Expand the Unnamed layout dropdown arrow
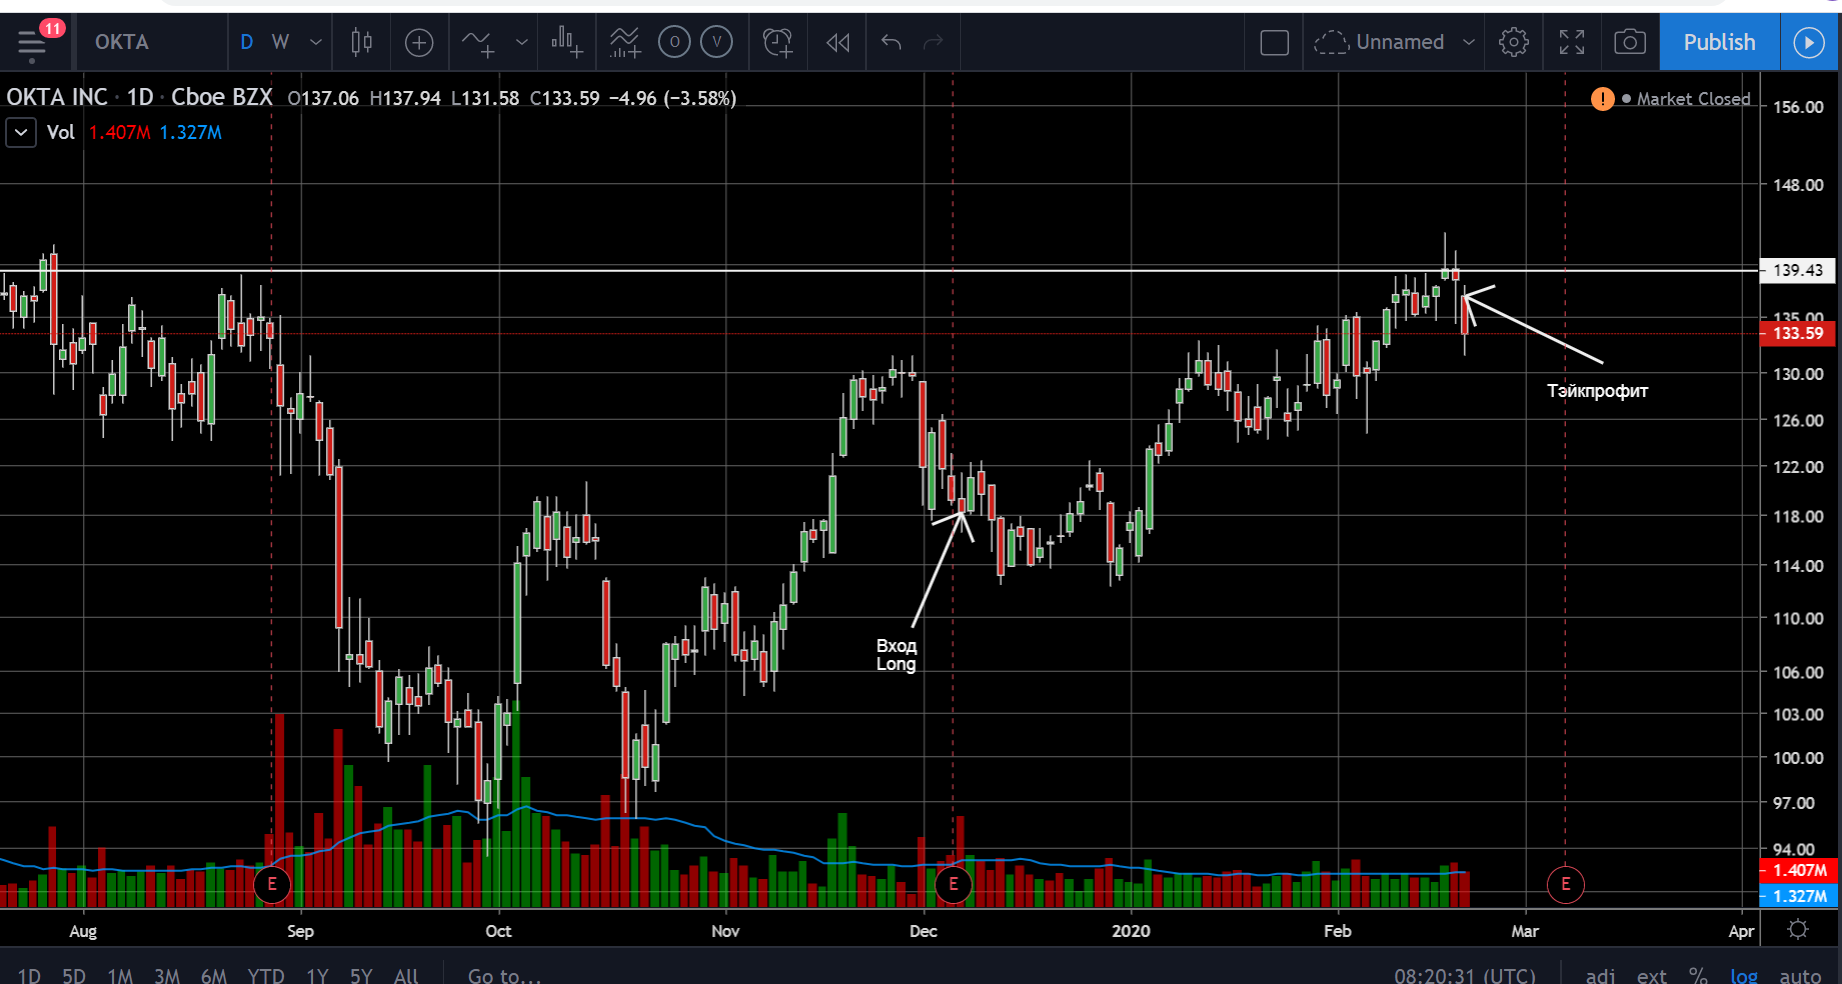Viewport: 1842px width, 984px height. 1469,42
